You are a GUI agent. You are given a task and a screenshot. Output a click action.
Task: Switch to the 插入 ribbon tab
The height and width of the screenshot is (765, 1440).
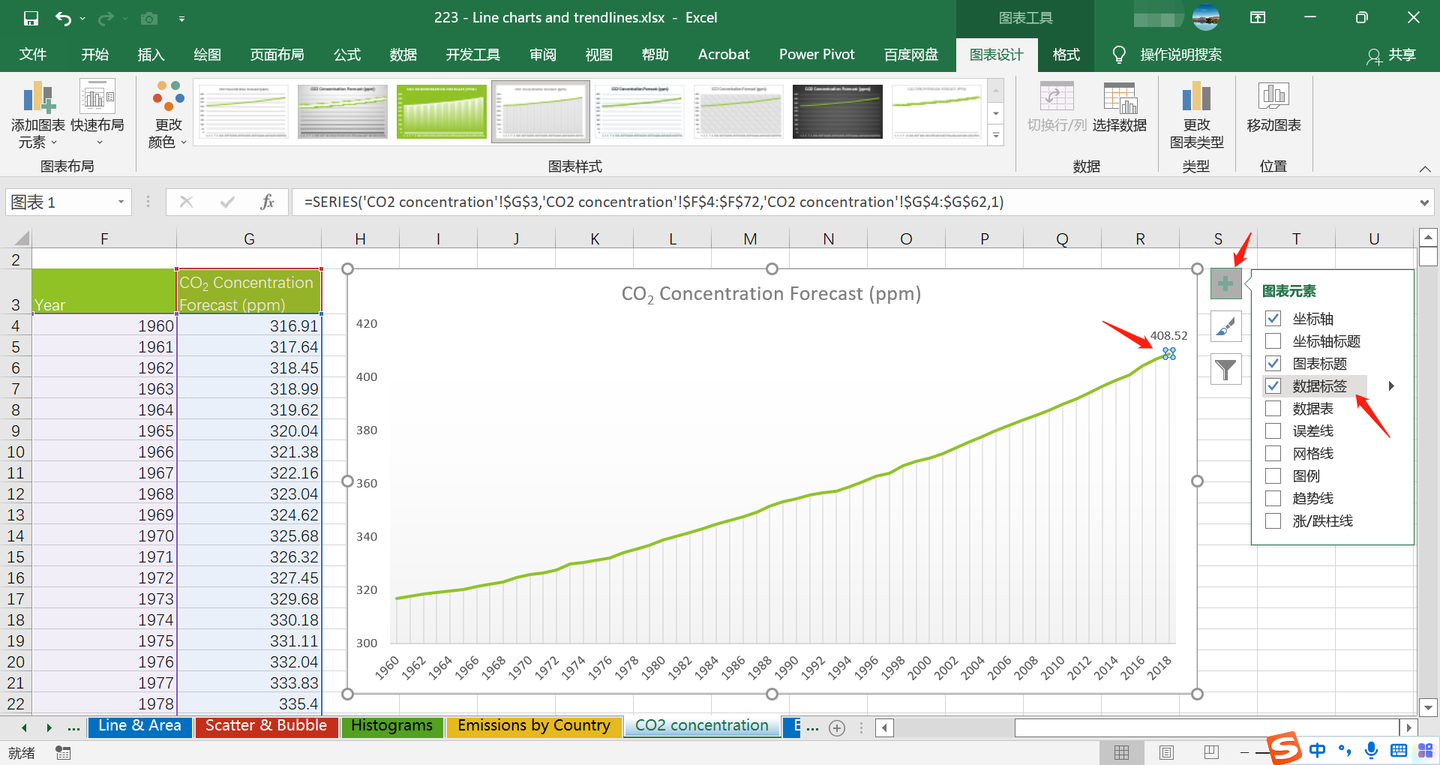tap(151, 55)
